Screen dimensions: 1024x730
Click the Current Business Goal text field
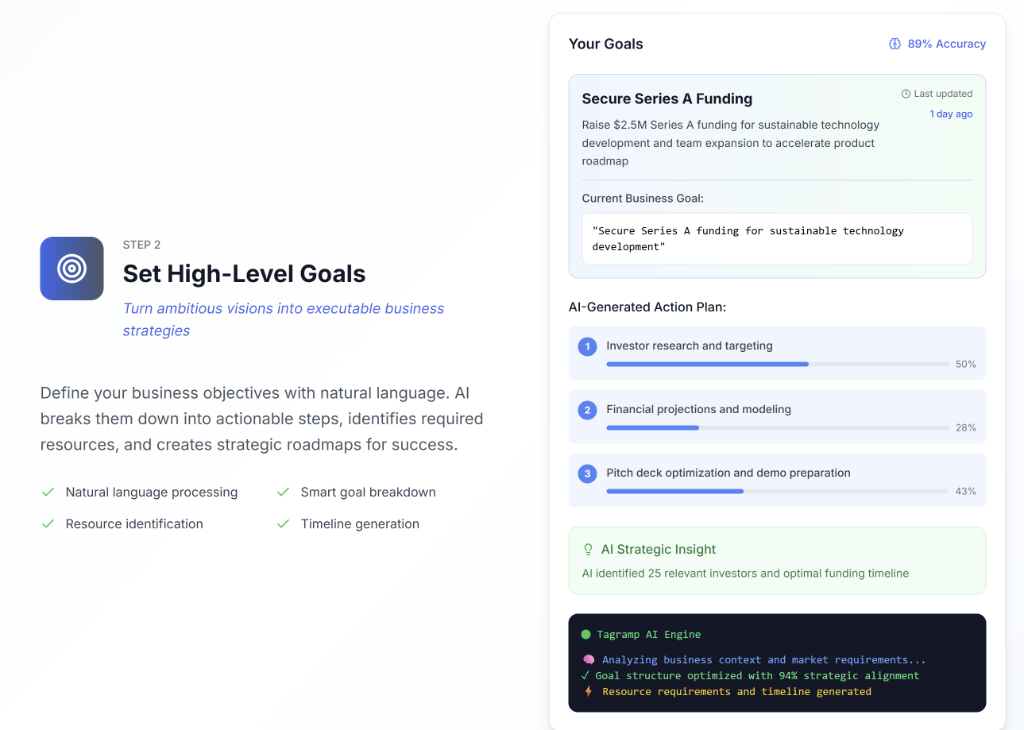pyautogui.click(x=776, y=238)
